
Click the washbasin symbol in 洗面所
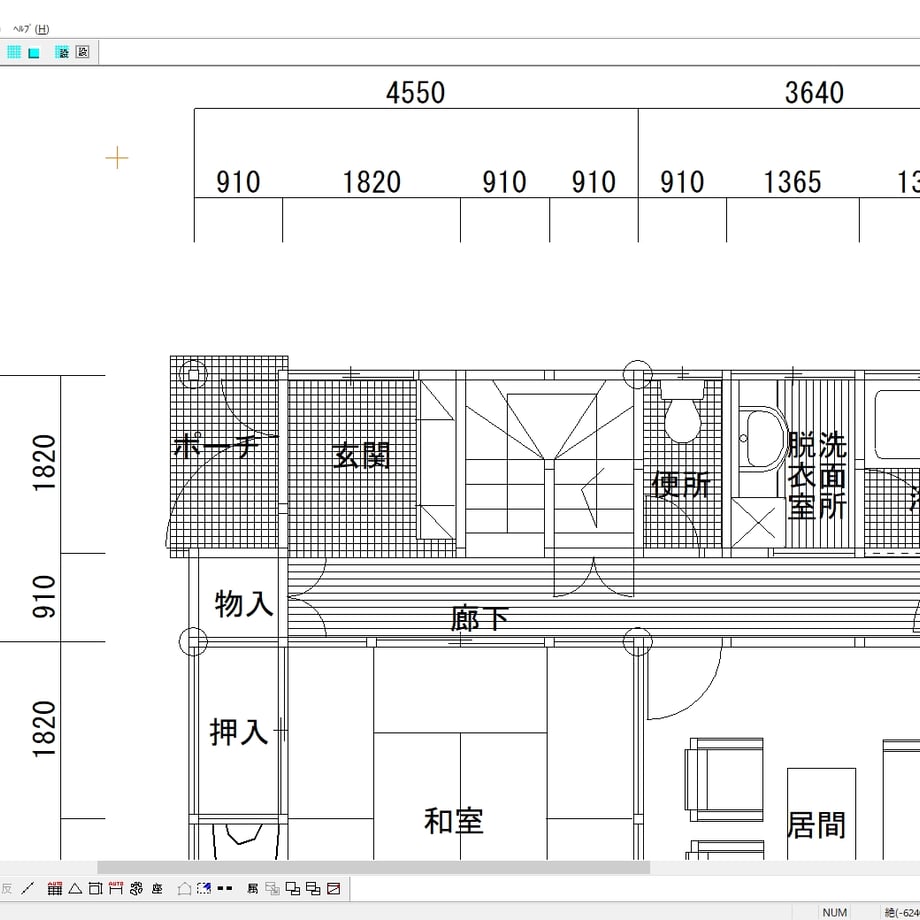coord(762,438)
